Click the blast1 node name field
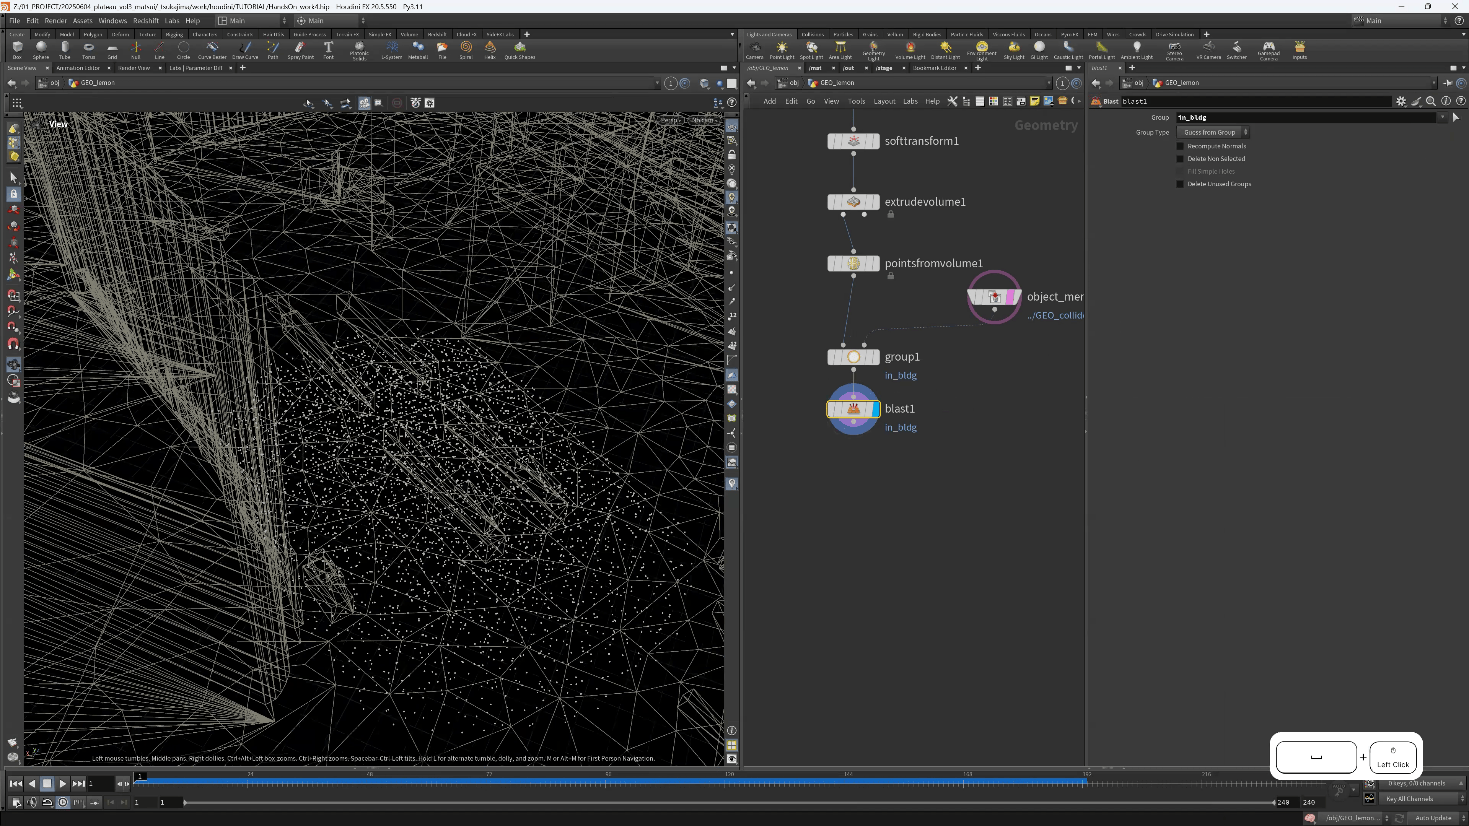Image resolution: width=1469 pixels, height=826 pixels. tap(1255, 101)
